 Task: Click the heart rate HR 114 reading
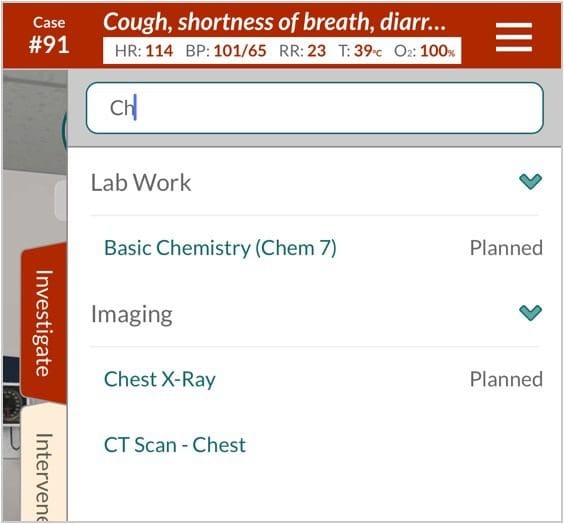144,51
